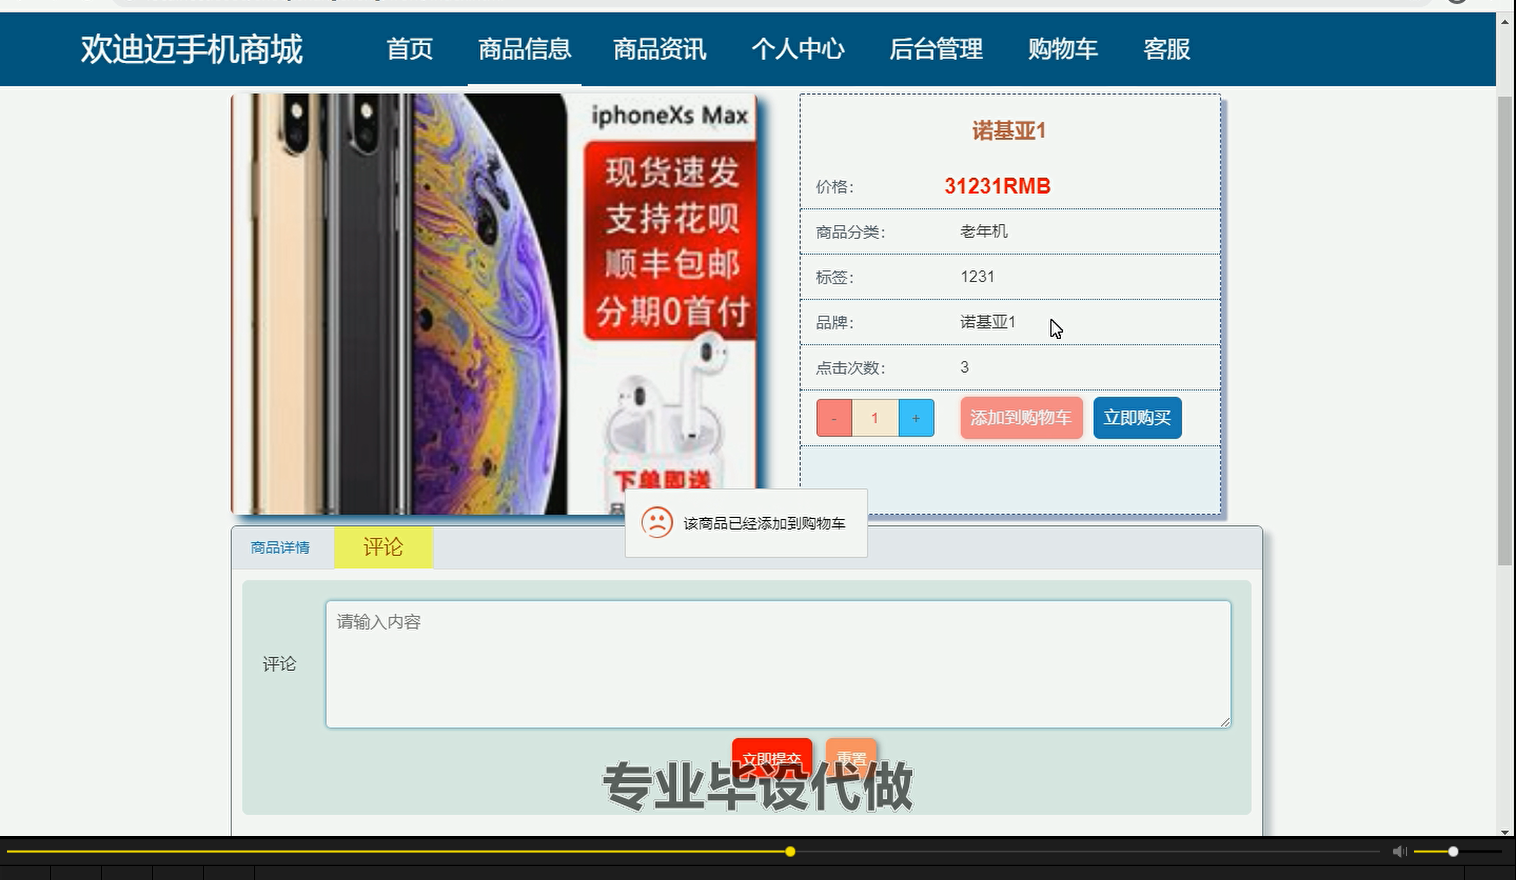Click the 31231RMB price text
Viewport: 1516px width, 880px height.
coord(997,186)
